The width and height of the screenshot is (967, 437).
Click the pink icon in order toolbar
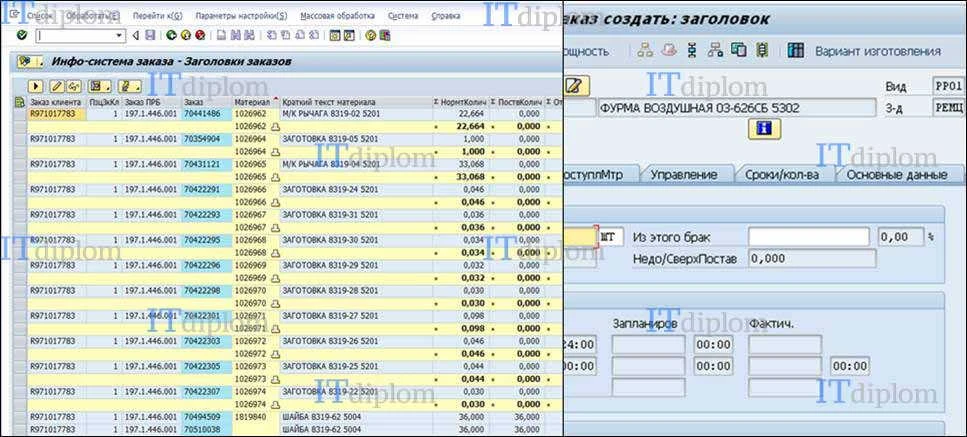tap(669, 51)
